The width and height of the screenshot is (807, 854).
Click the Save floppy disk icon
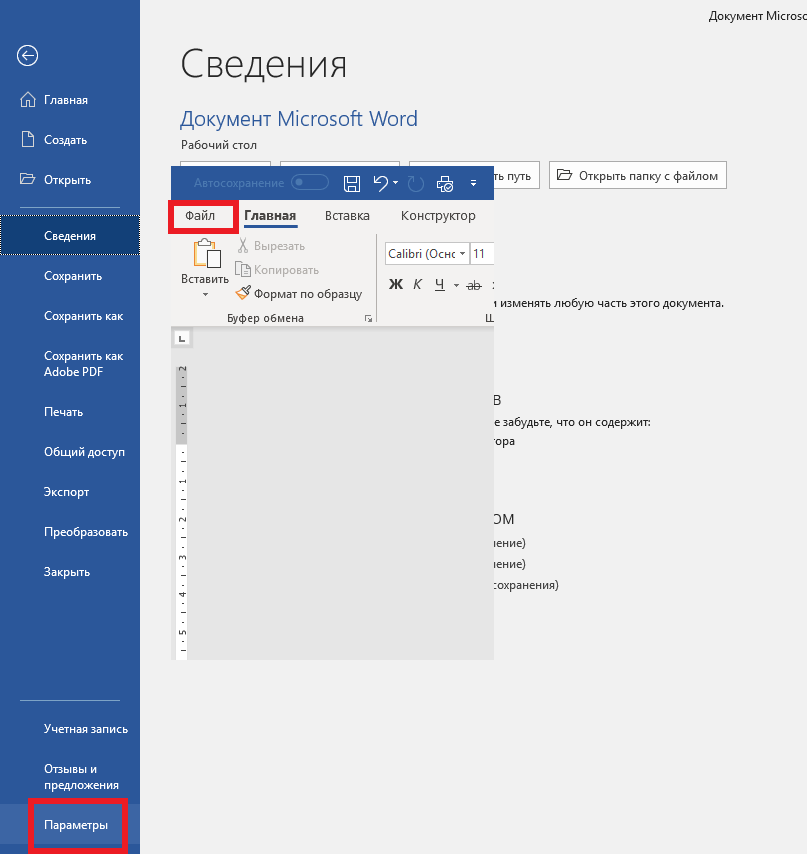352,183
